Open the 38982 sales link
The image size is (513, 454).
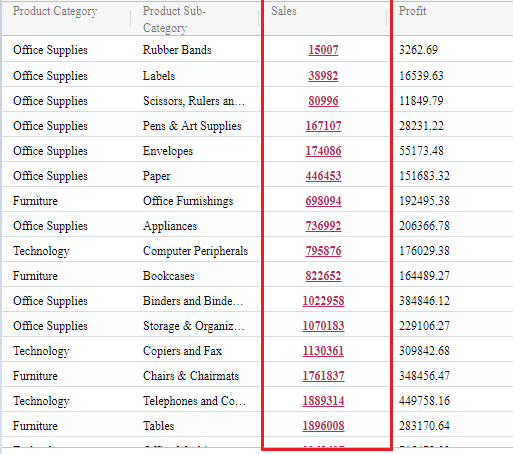tap(323, 76)
